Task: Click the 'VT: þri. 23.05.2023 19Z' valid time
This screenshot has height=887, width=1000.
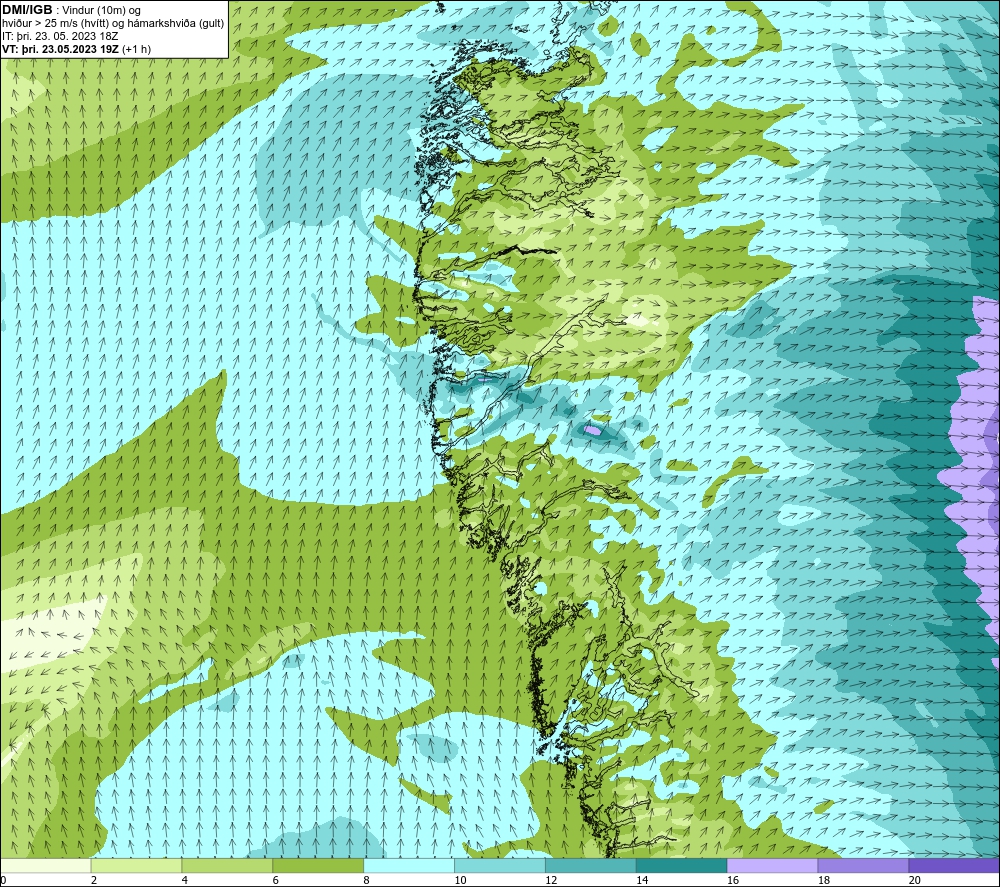Action: [x=61, y=48]
